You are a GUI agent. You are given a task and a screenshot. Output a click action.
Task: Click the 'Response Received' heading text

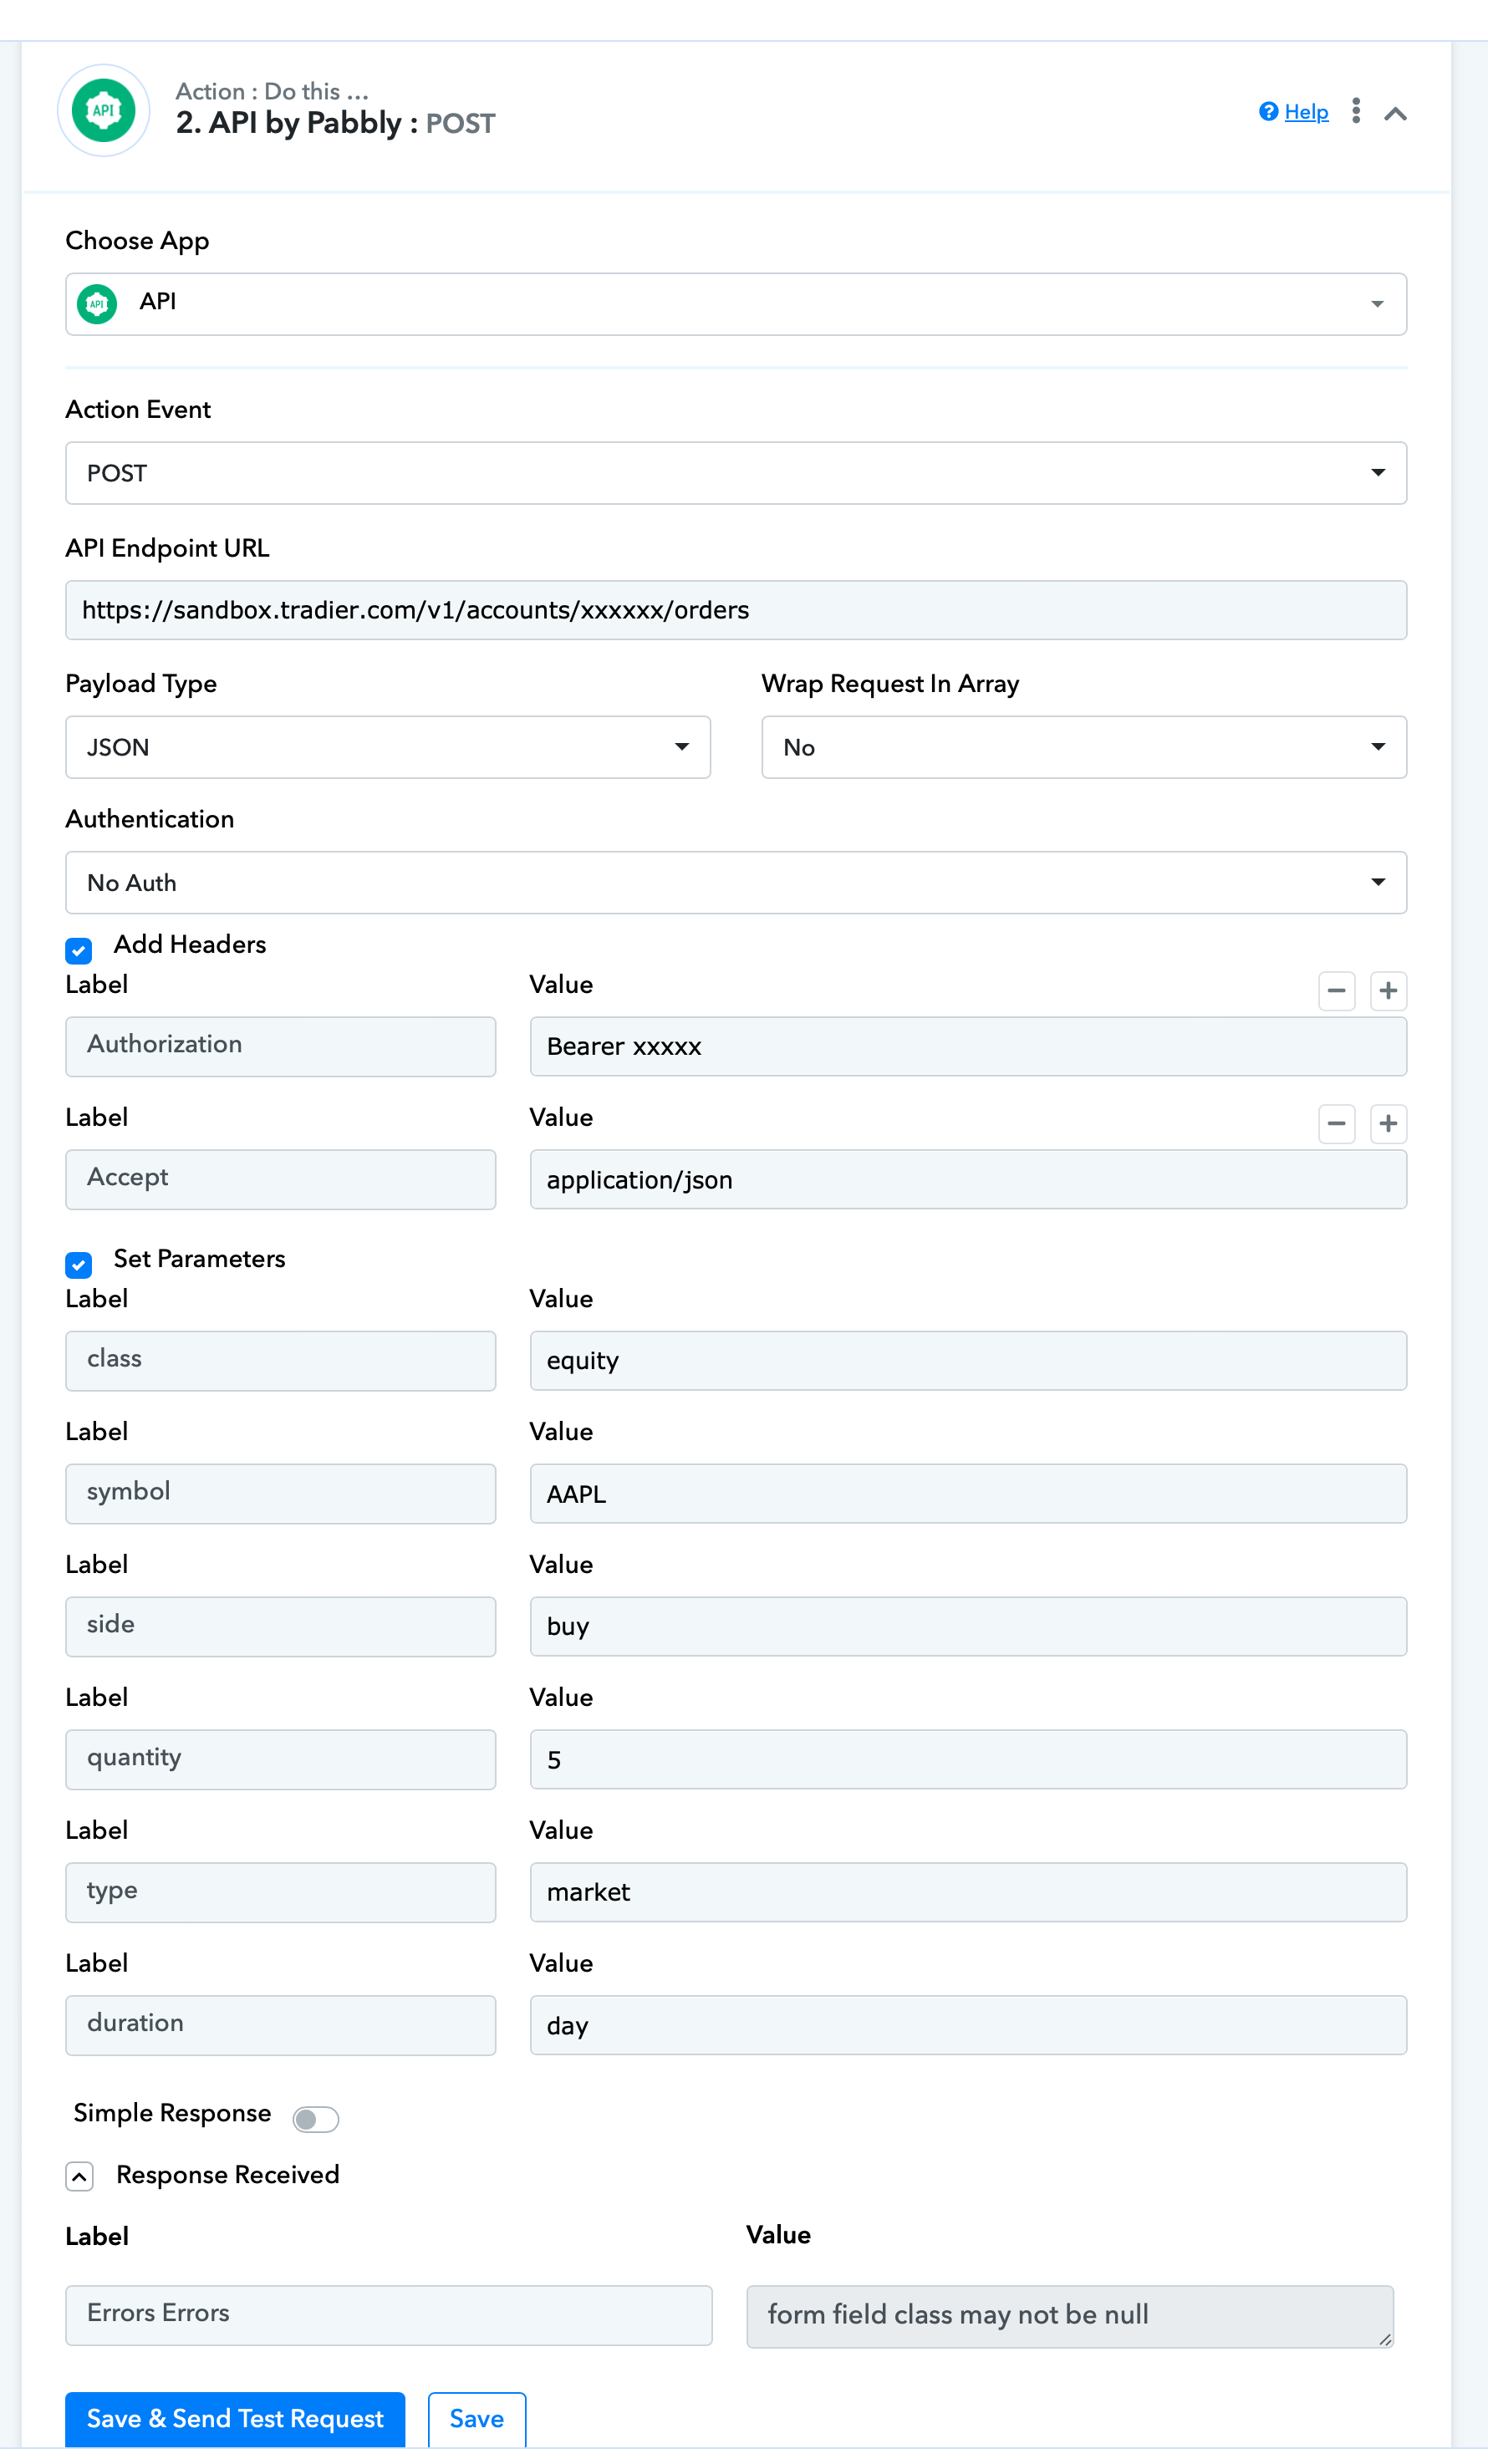(228, 2175)
